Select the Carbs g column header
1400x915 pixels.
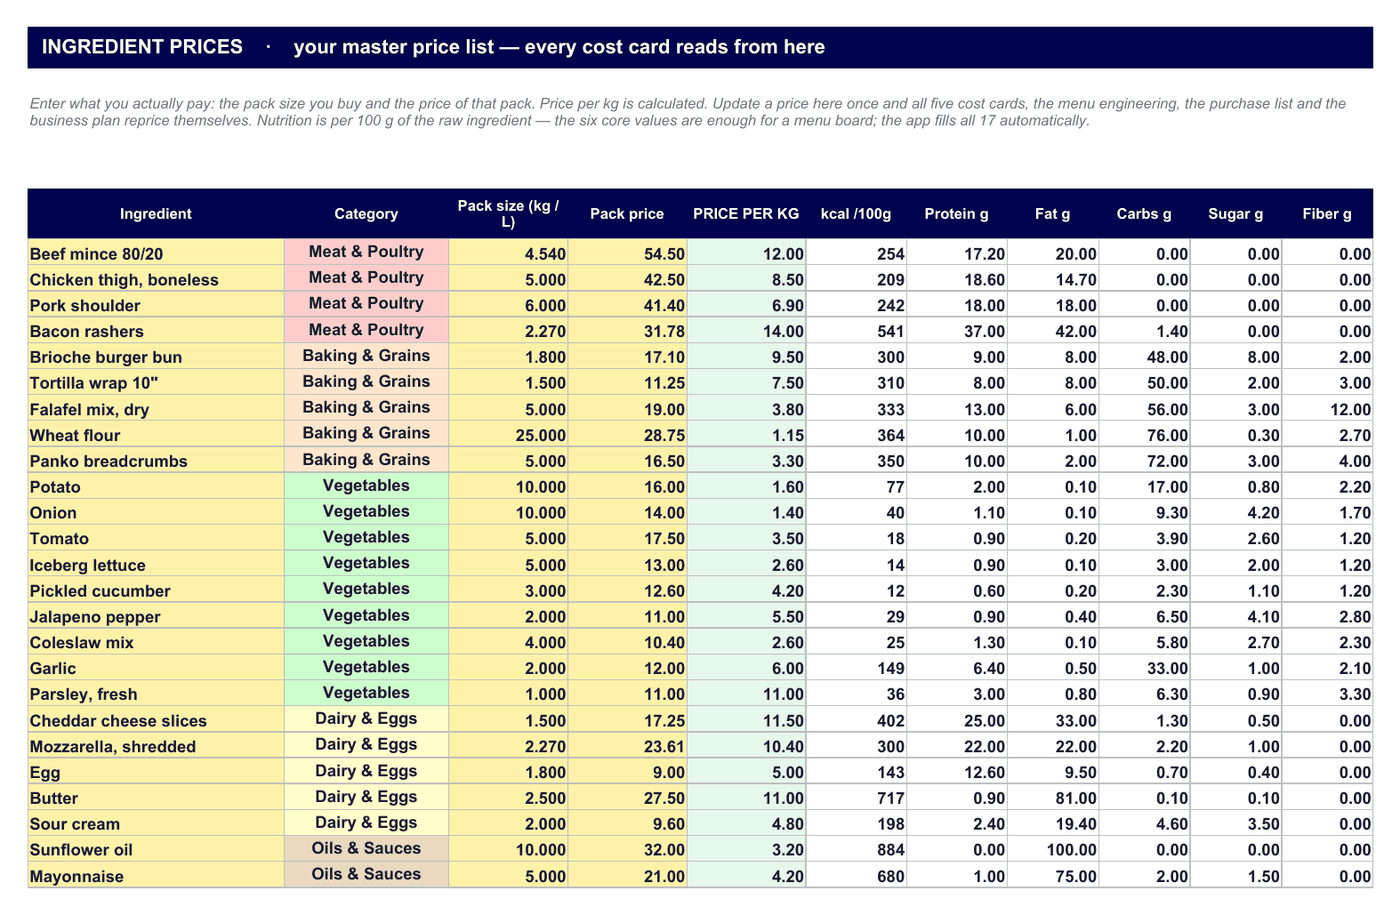[1145, 214]
